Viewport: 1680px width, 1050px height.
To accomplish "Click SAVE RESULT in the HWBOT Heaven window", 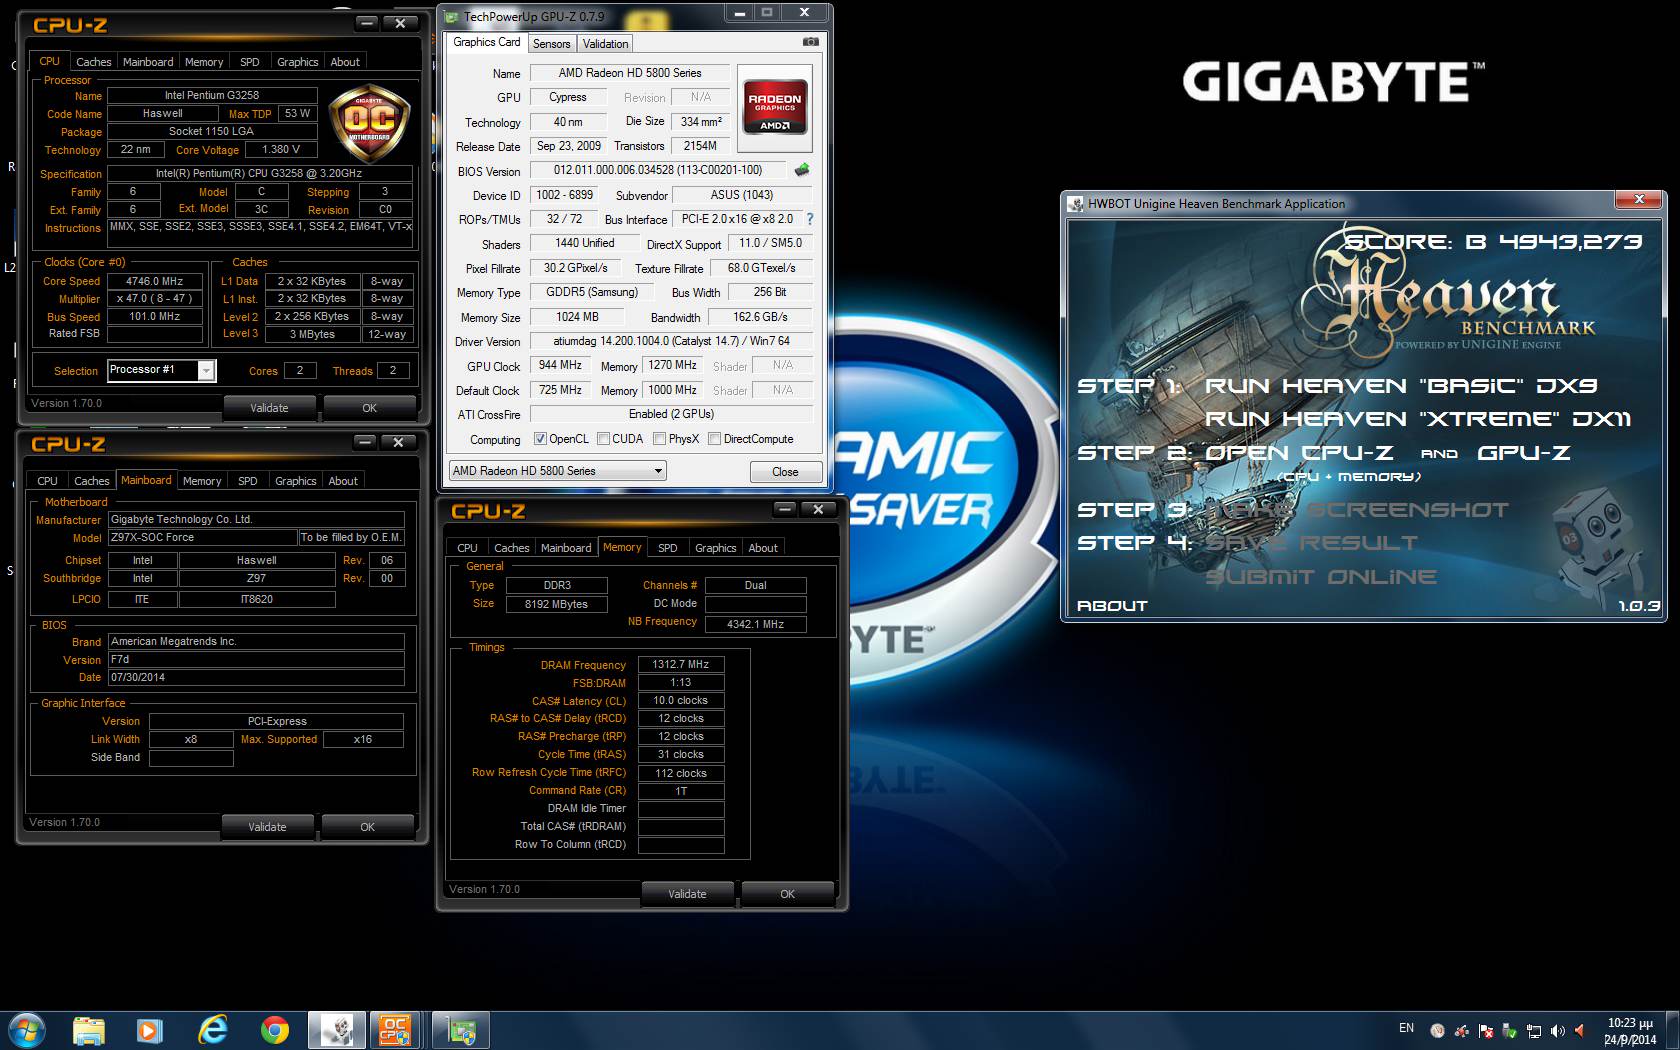I will pos(1311,543).
